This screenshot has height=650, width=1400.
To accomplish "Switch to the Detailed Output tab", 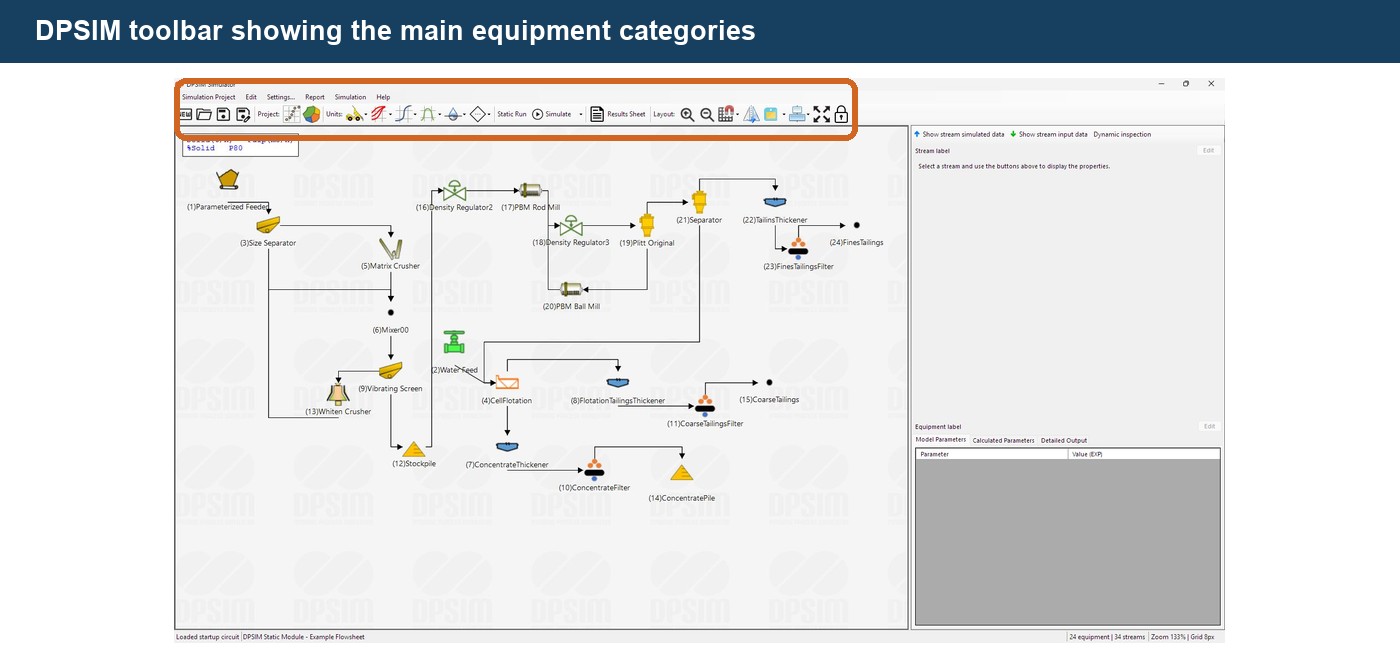I will point(1064,440).
